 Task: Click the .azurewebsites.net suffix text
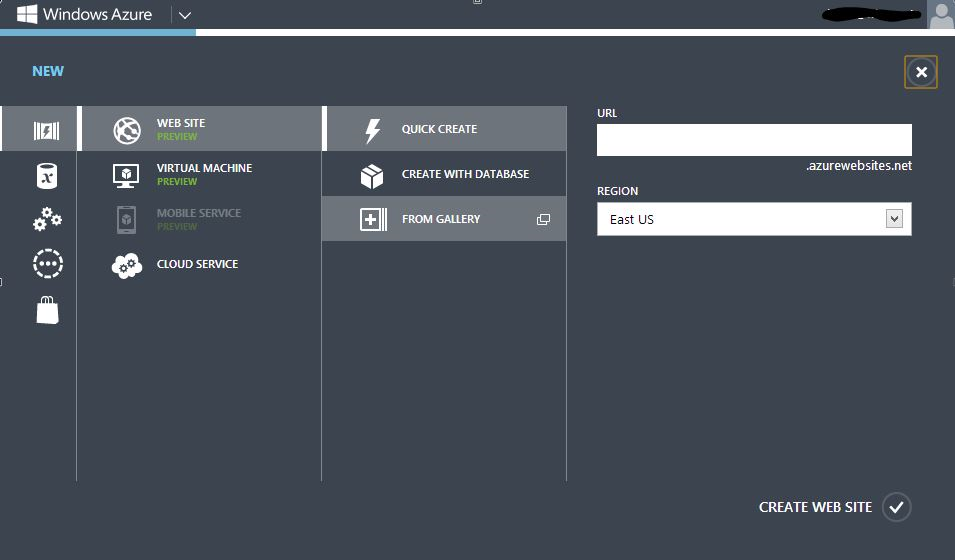tap(859, 166)
